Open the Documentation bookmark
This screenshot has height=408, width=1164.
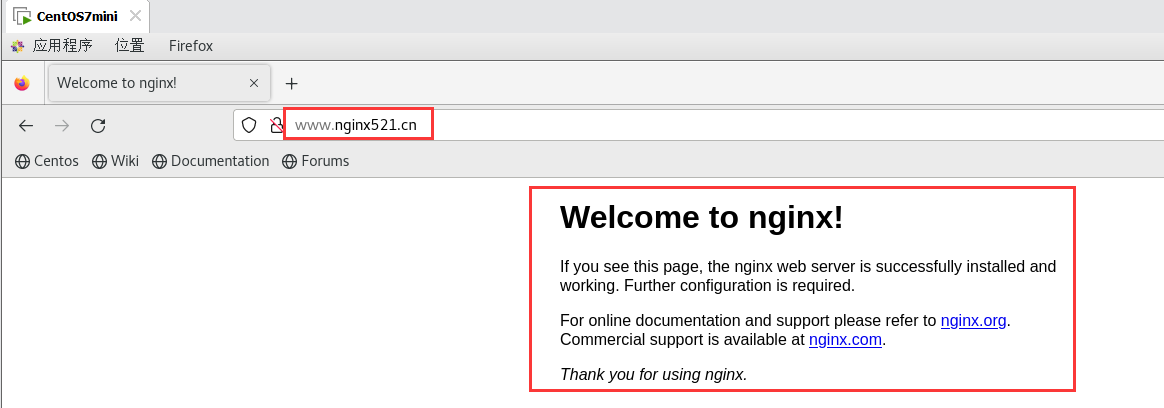pos(211,161)
